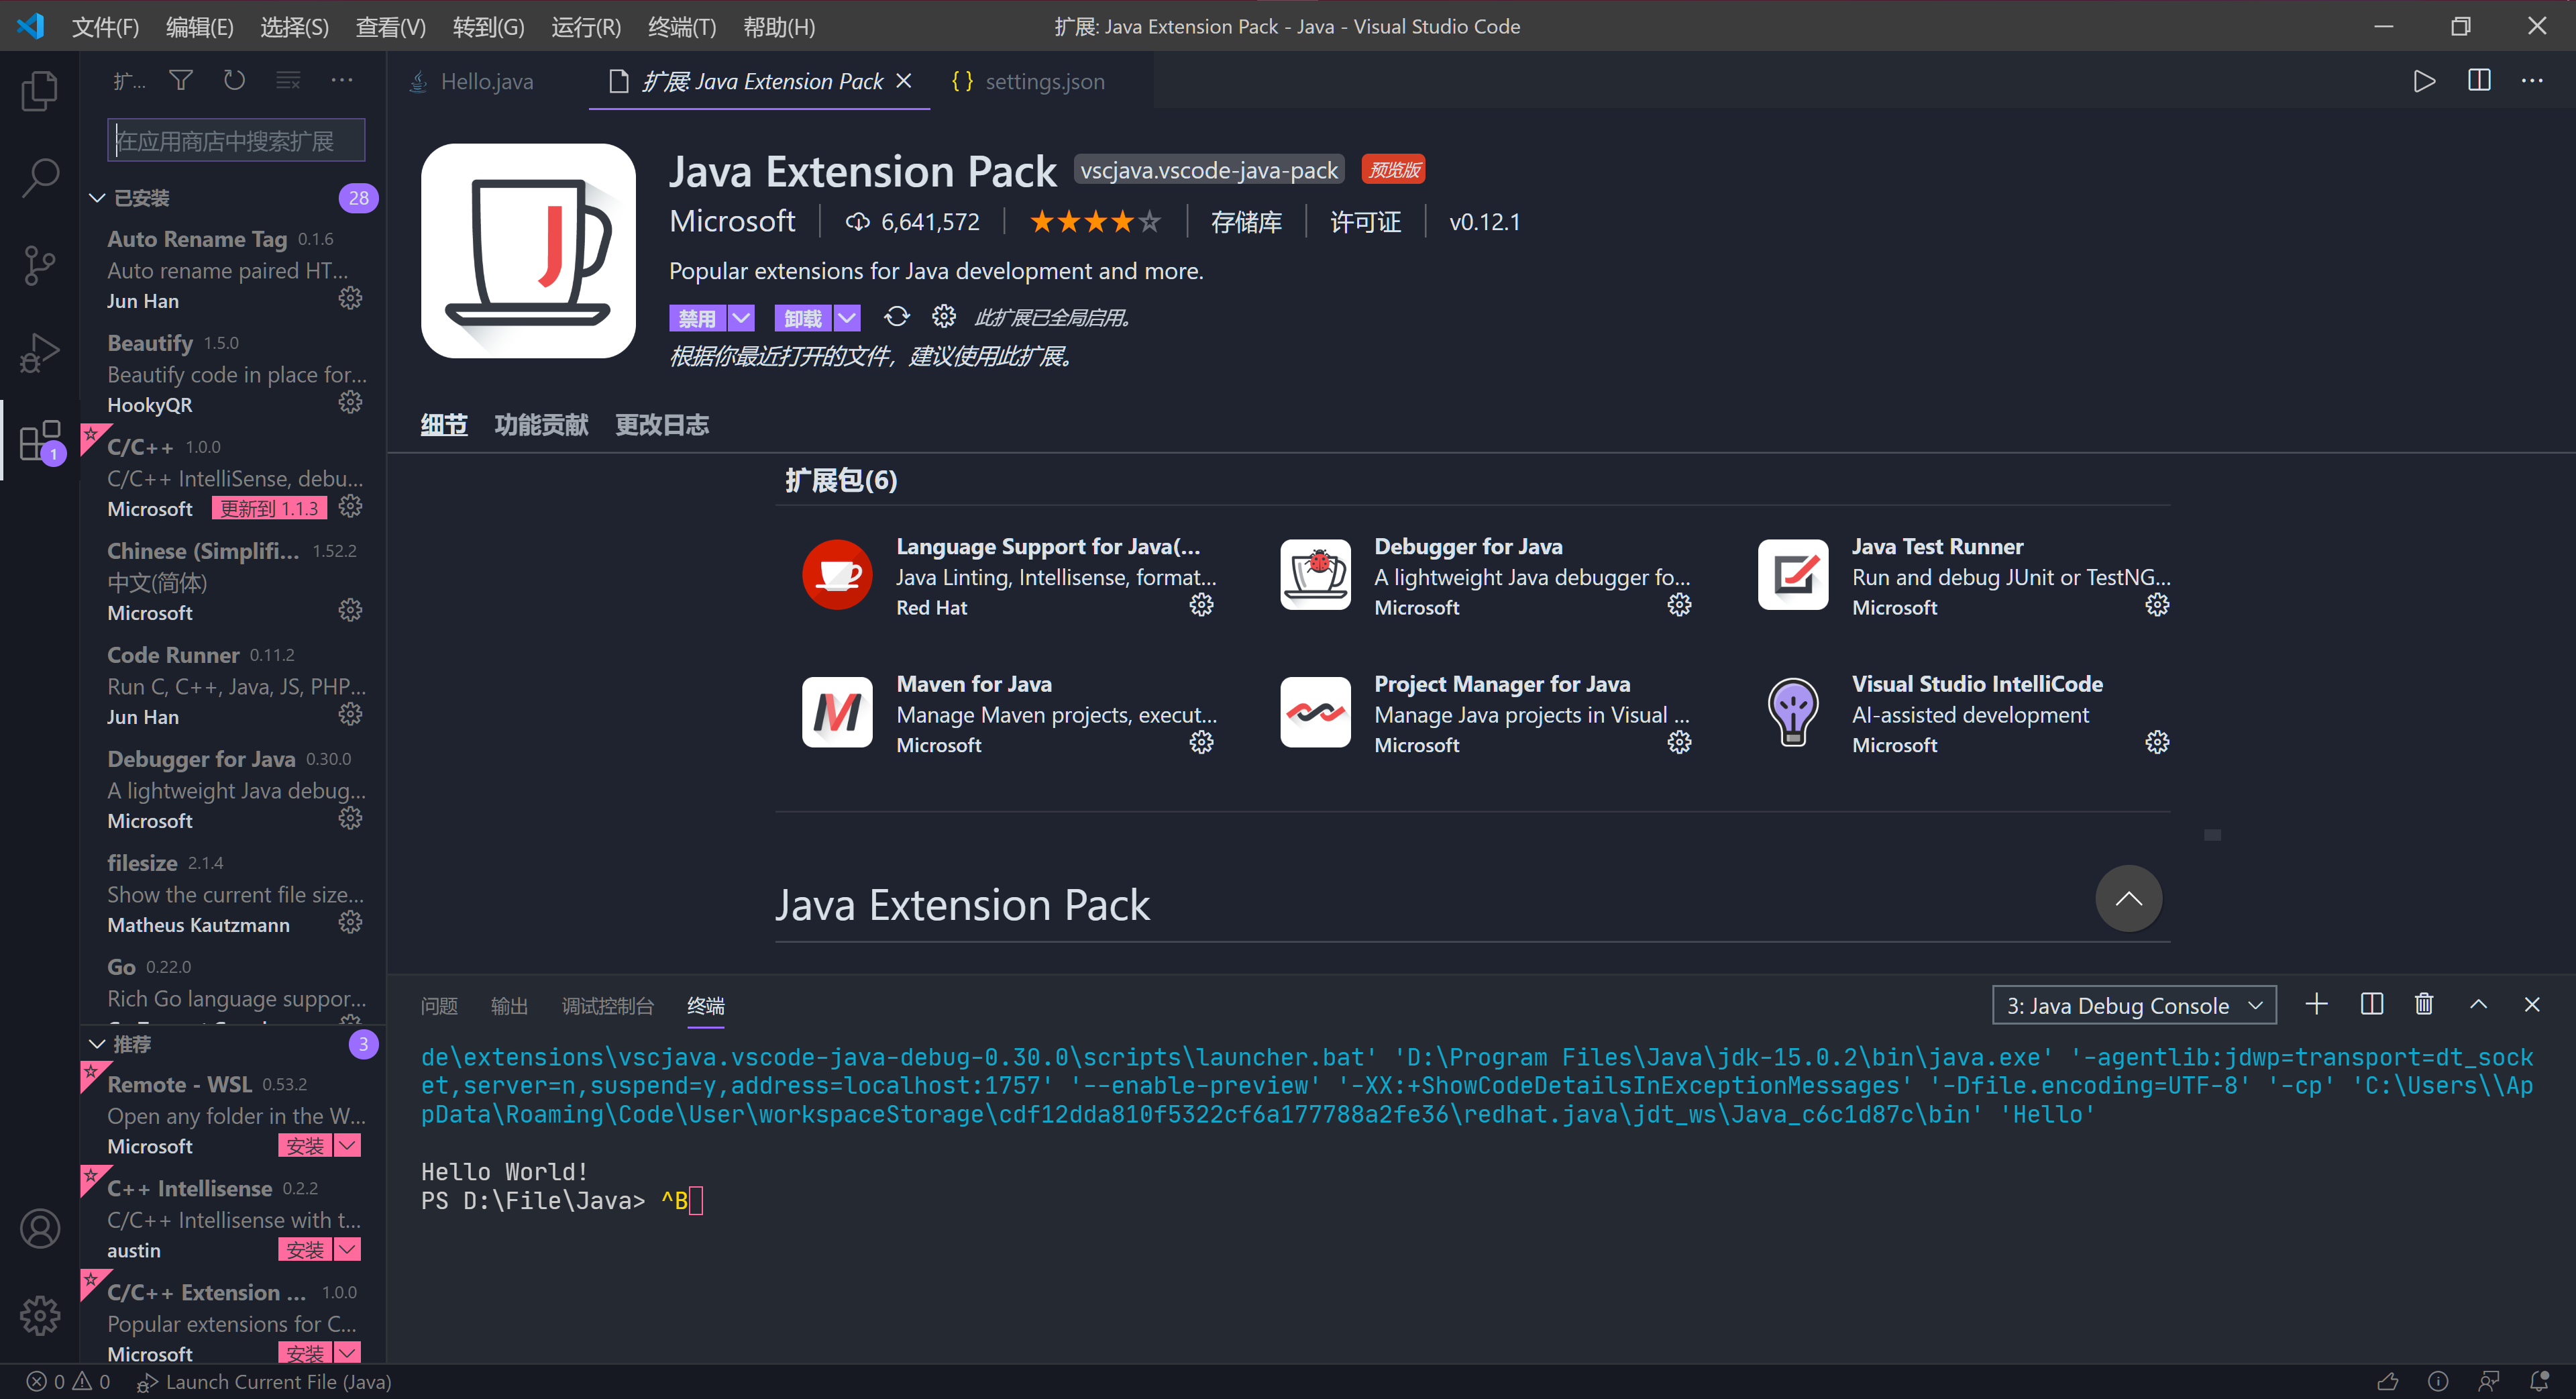Open the Search view in activity bar
Viewport: 2576px width, 1399px height.
click(40, 177)
